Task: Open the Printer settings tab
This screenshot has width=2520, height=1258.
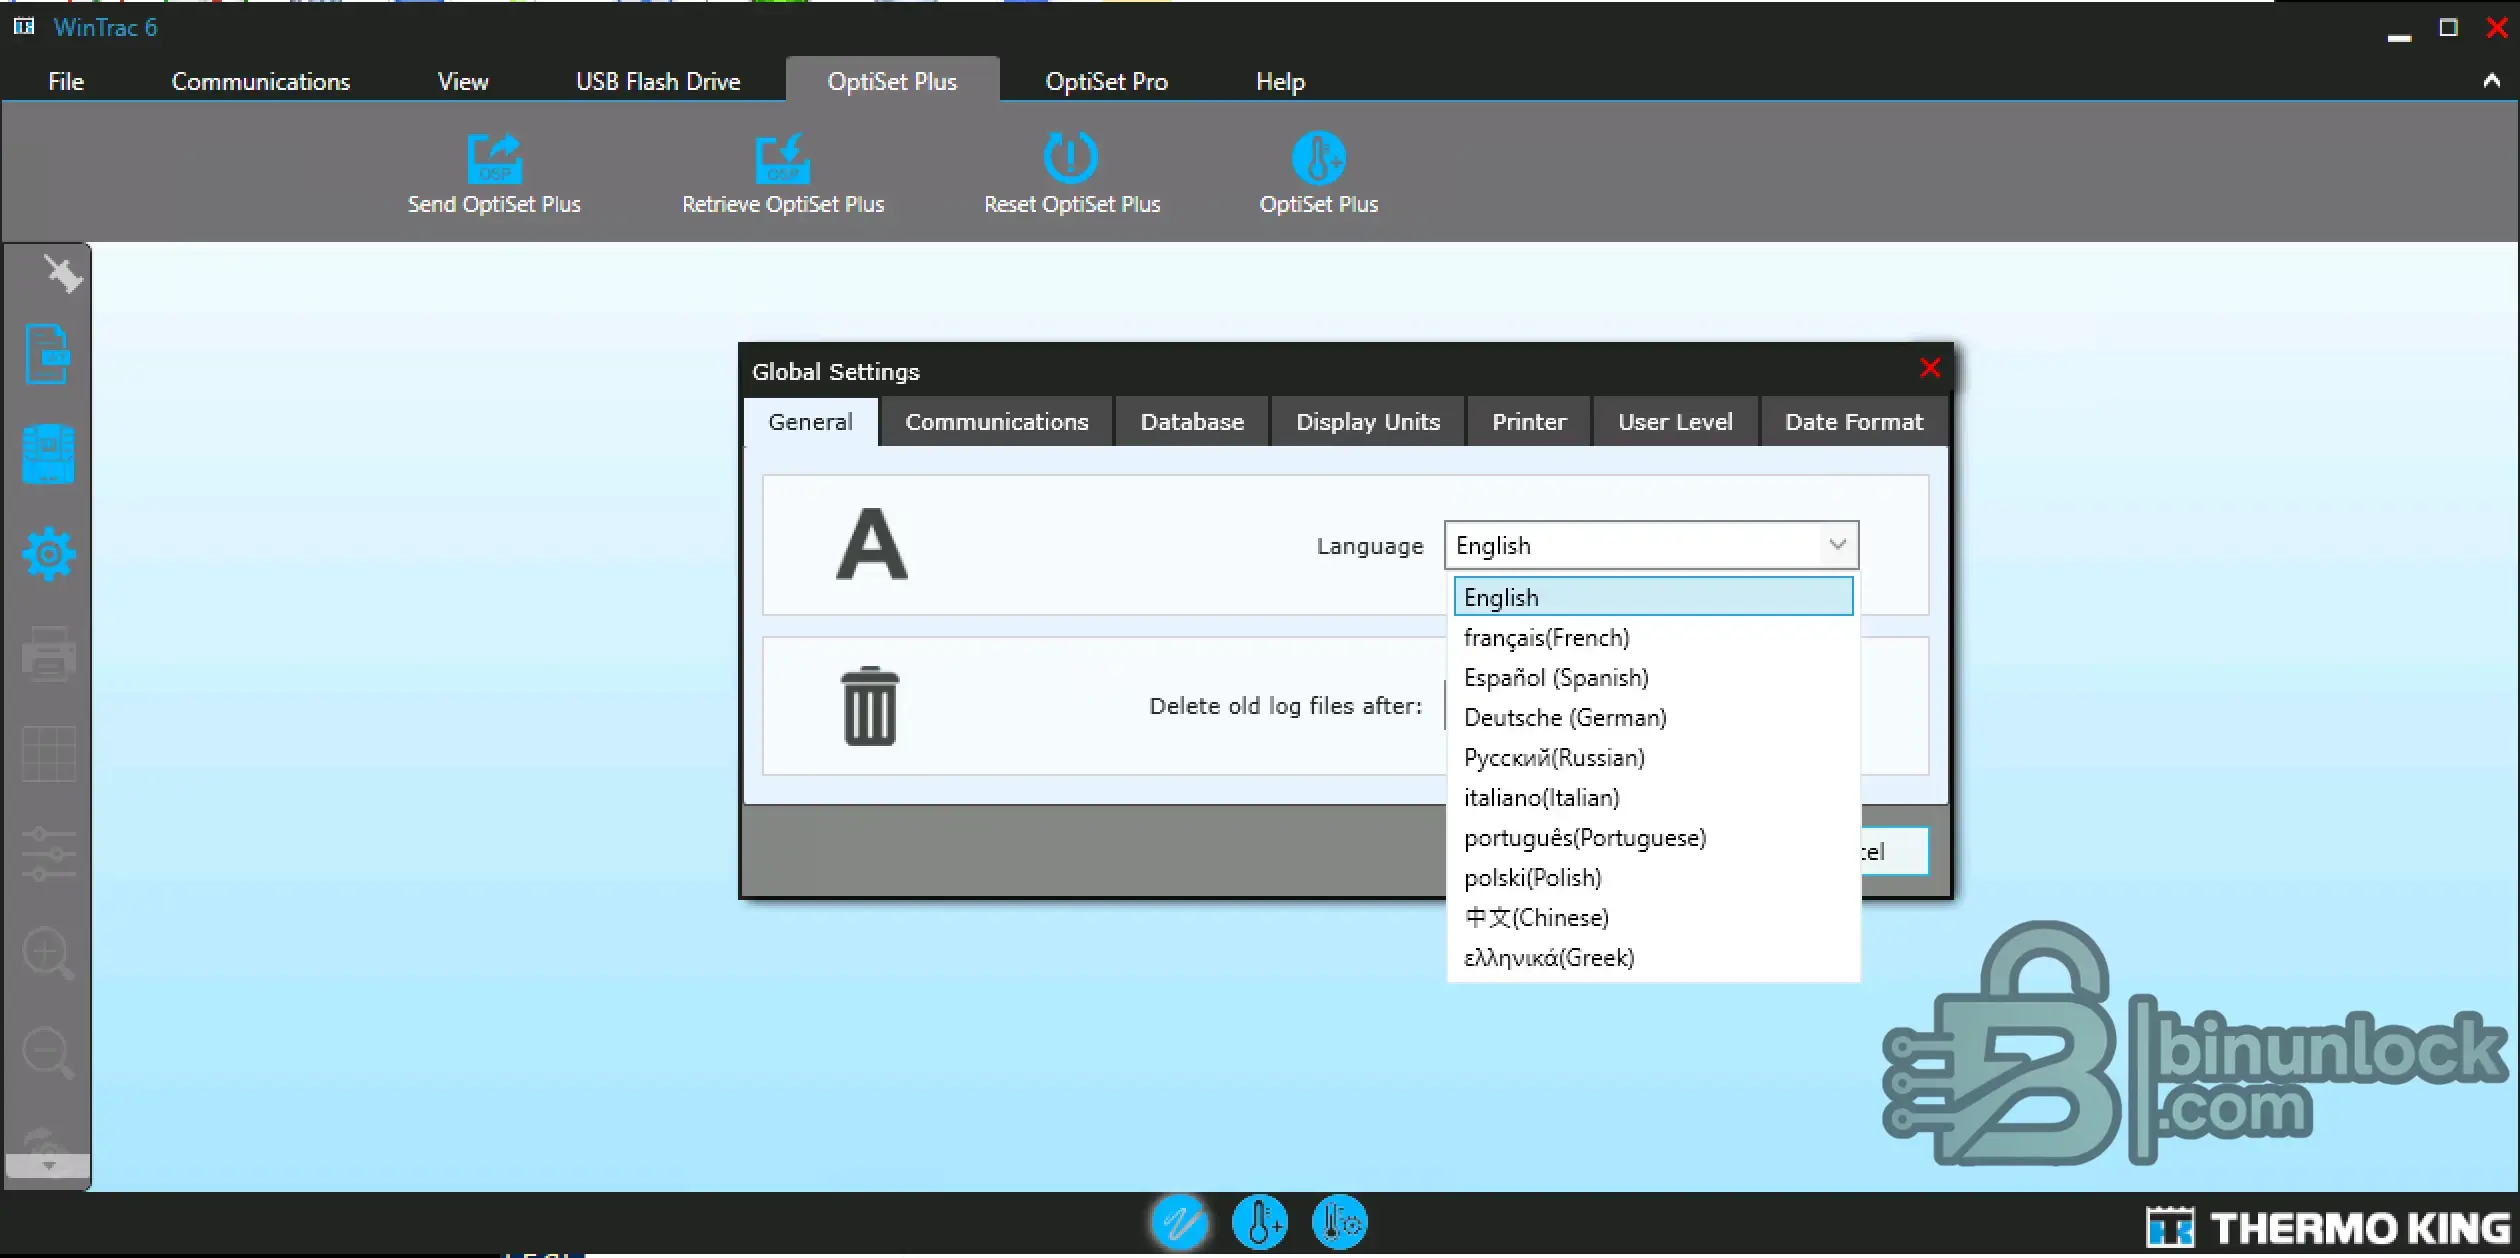Action: point(1528,422)
